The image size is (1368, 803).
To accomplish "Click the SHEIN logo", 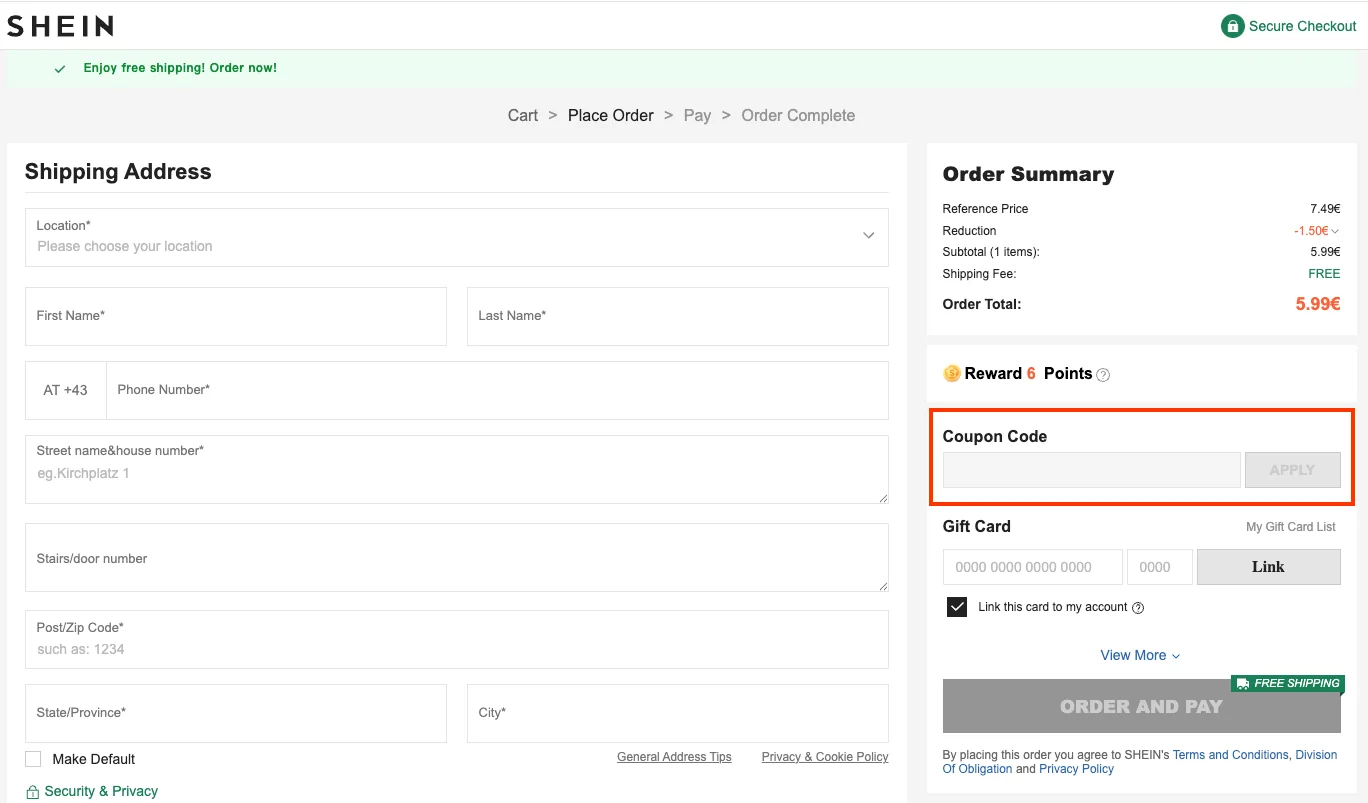I will (x=60, y=26).
